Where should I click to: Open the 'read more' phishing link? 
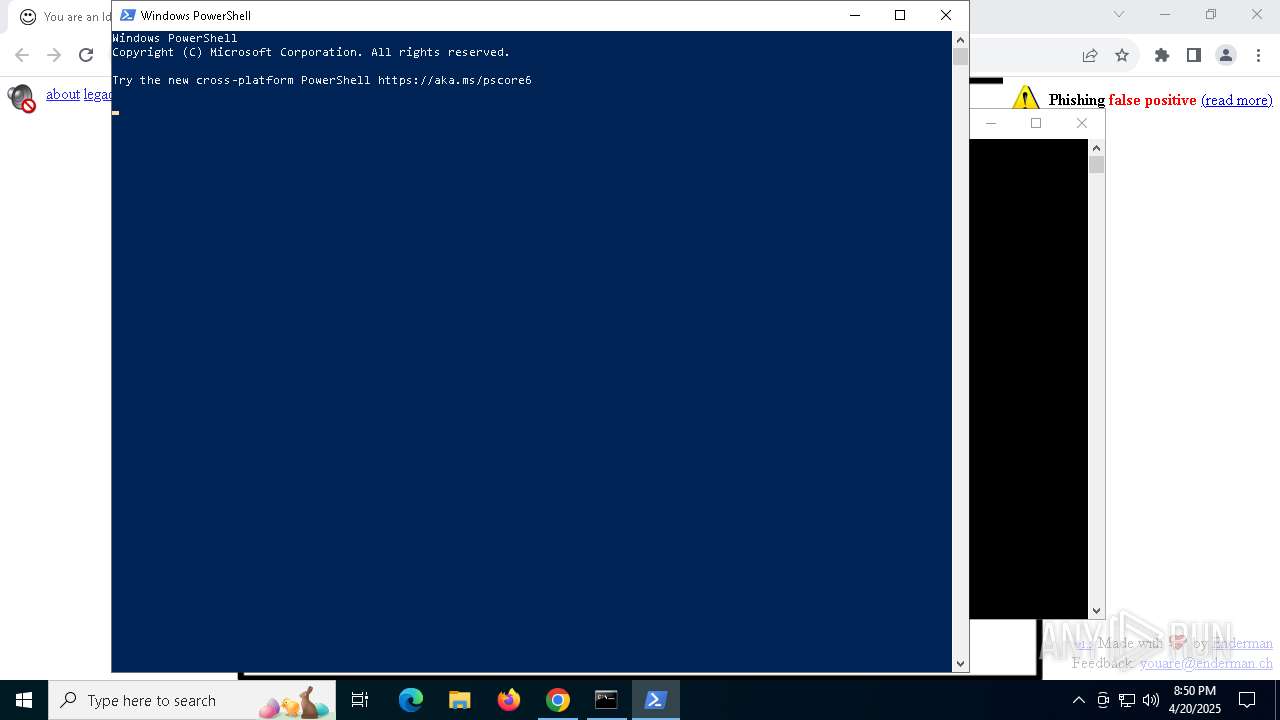click(1237, 100)
